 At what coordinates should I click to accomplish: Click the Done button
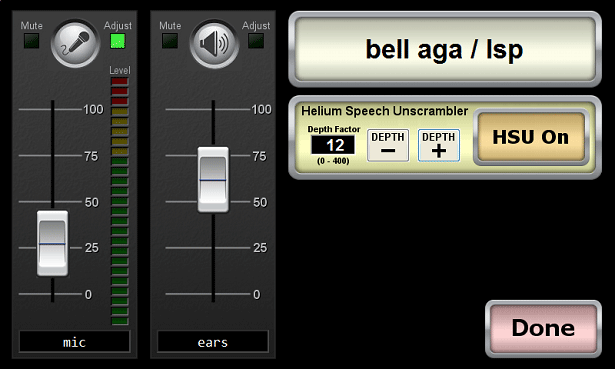(x=543, y=328)
